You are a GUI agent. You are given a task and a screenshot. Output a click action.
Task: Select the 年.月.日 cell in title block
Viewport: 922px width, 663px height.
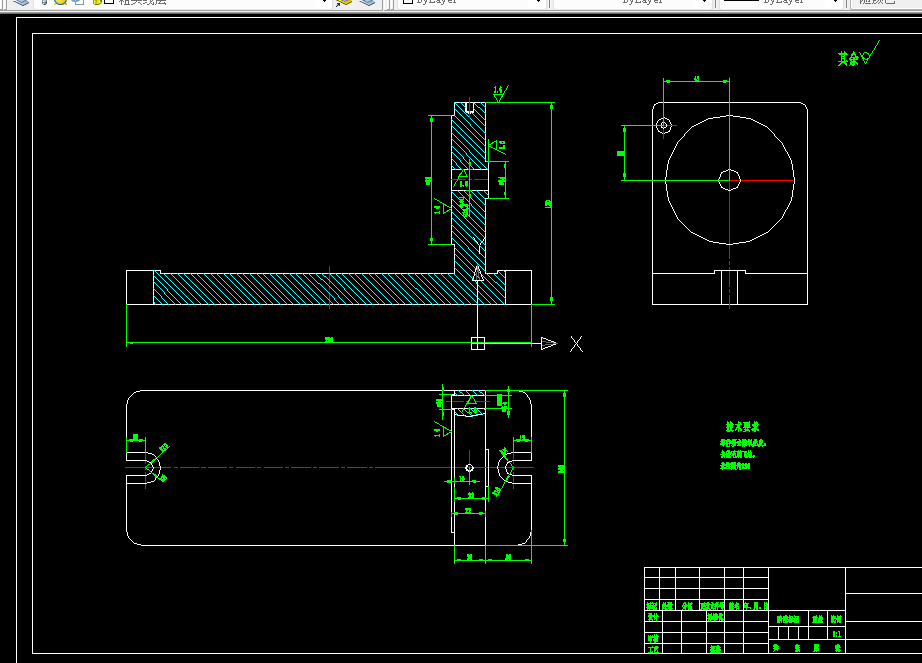756,606
